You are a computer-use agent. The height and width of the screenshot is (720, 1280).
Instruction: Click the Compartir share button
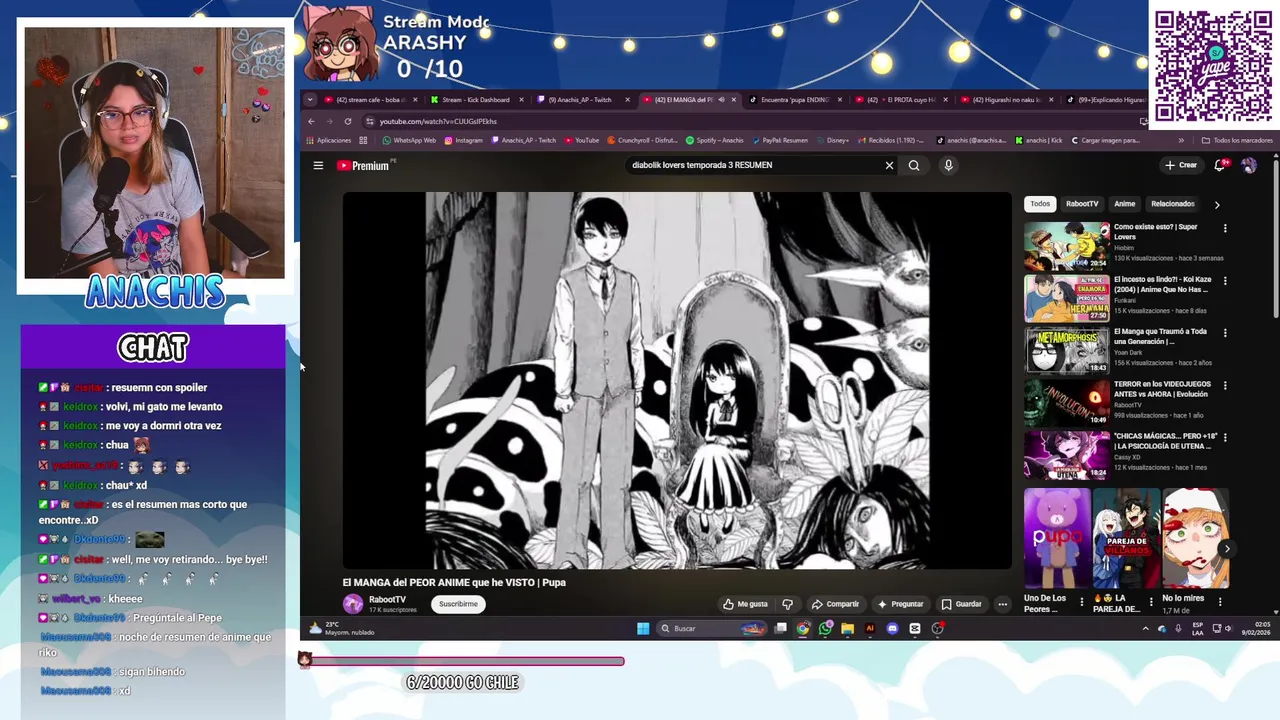[x=835, y=604]
